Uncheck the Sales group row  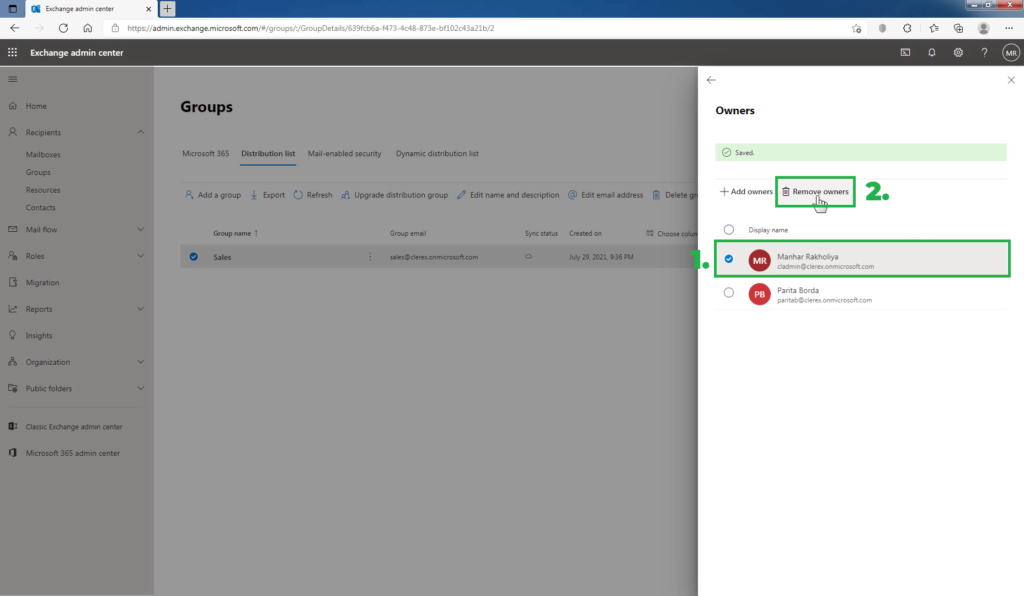[193, 257]
